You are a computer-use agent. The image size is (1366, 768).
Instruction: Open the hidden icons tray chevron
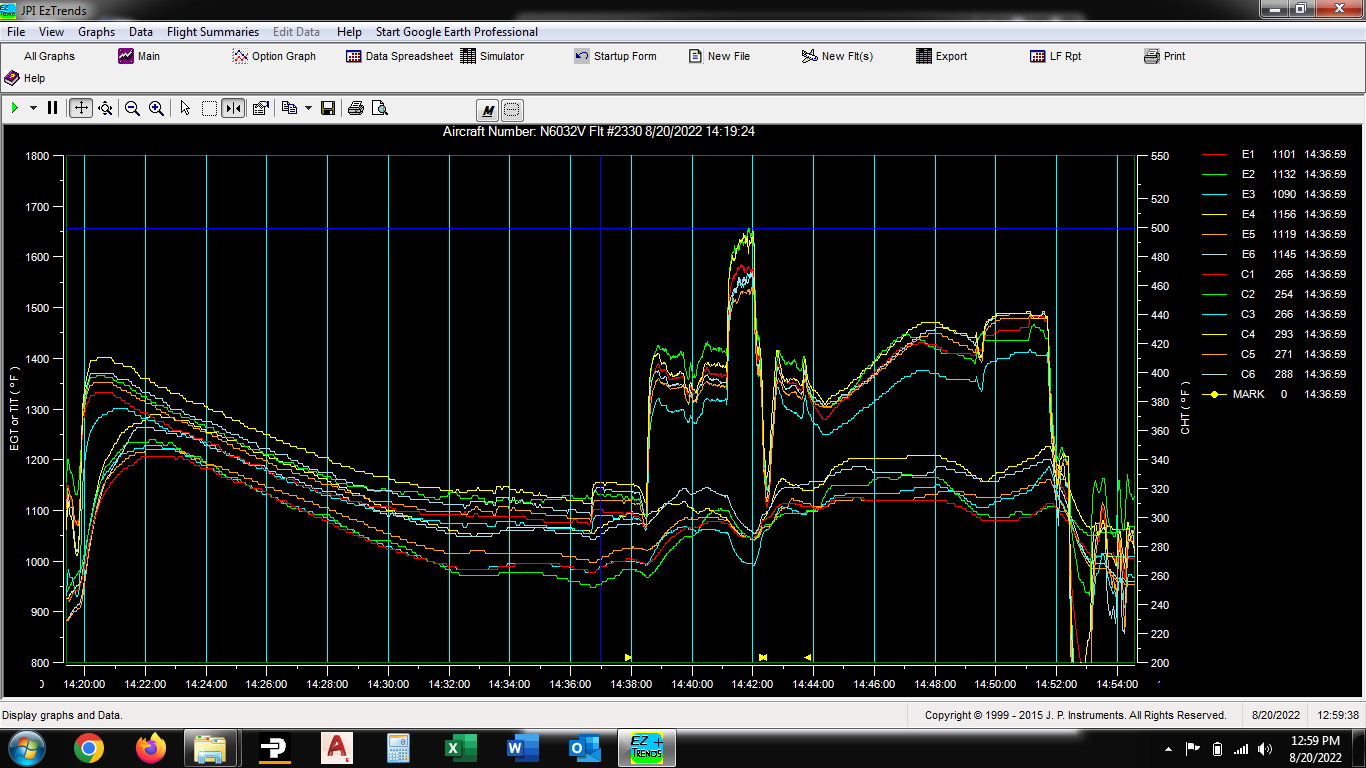1167,747
